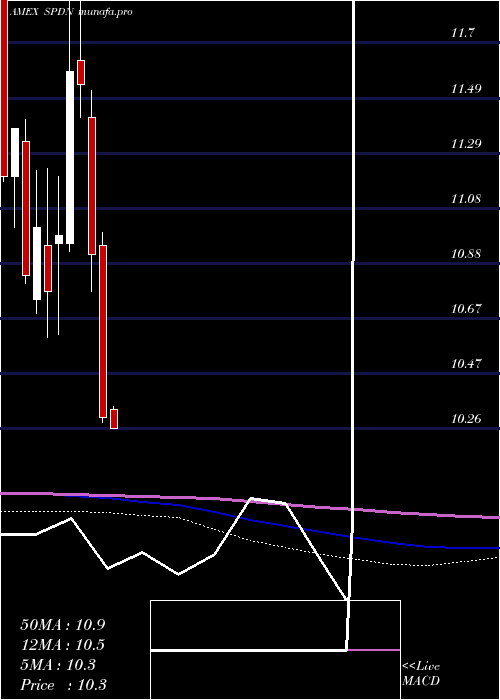Screen dimensions: 500x700
Task: Select the tall red candlestick falling to 10.3
Action: tap(103, 331)
